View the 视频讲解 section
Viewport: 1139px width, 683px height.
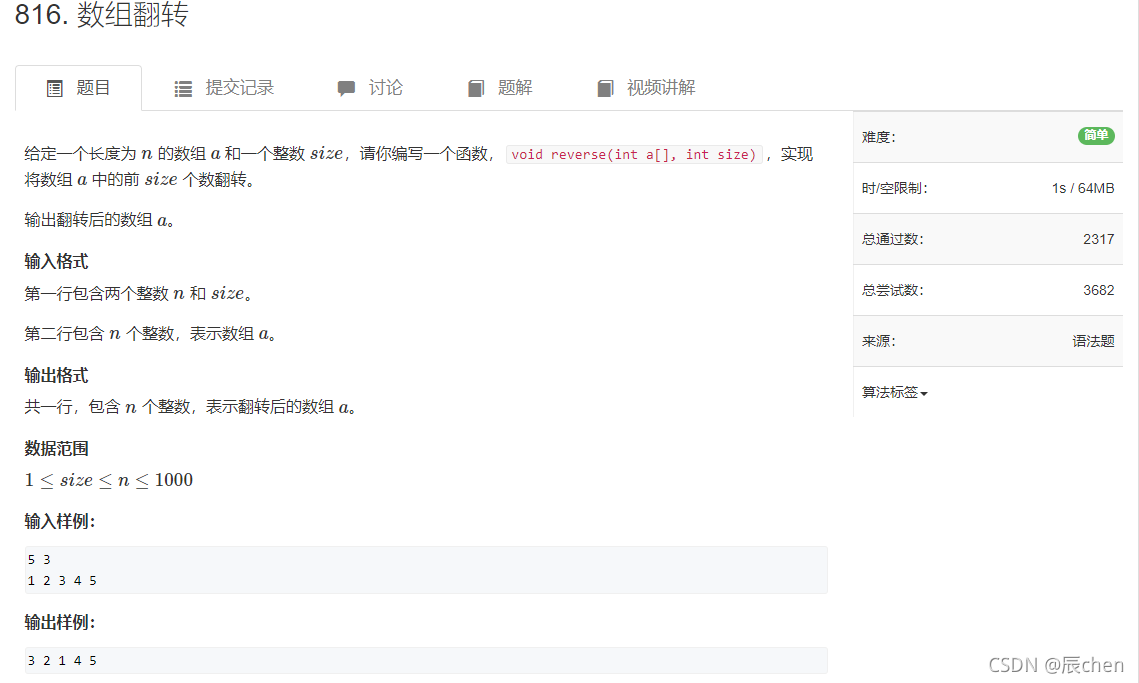pyautogui.click(x=659, y=87)
